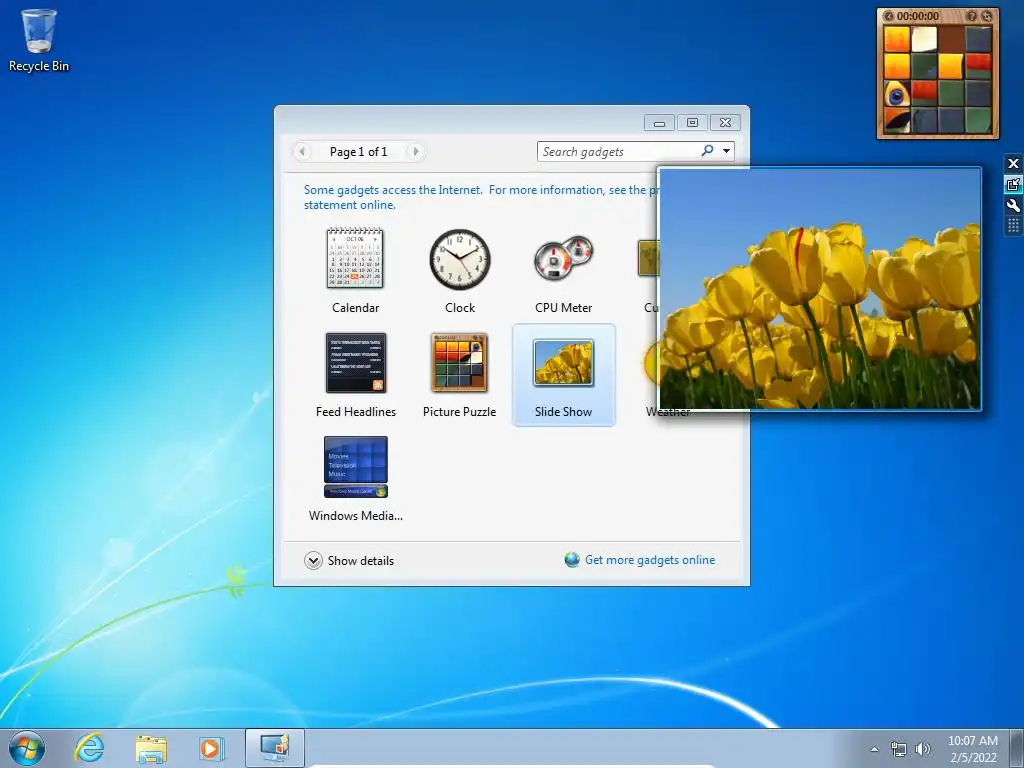Click the toucan eye puzzle tile
This screenshot has height=768, width=1024.
click(x=897, y=93)
